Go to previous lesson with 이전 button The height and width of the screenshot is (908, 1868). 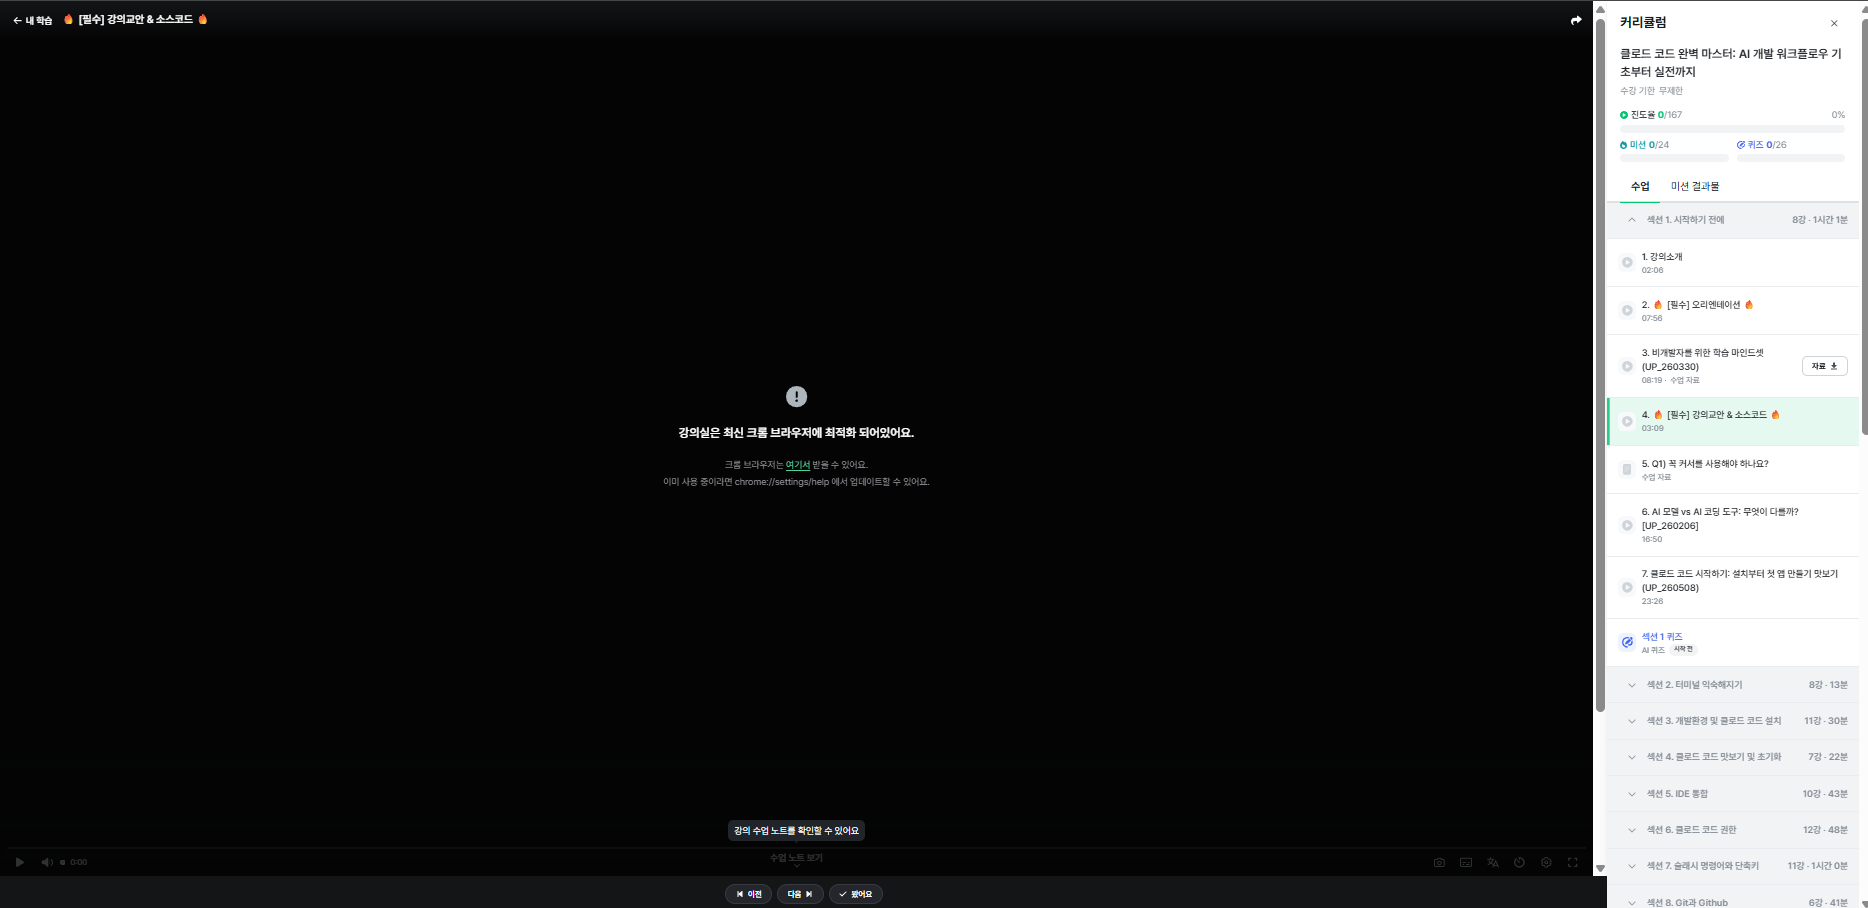pos(748,894)
